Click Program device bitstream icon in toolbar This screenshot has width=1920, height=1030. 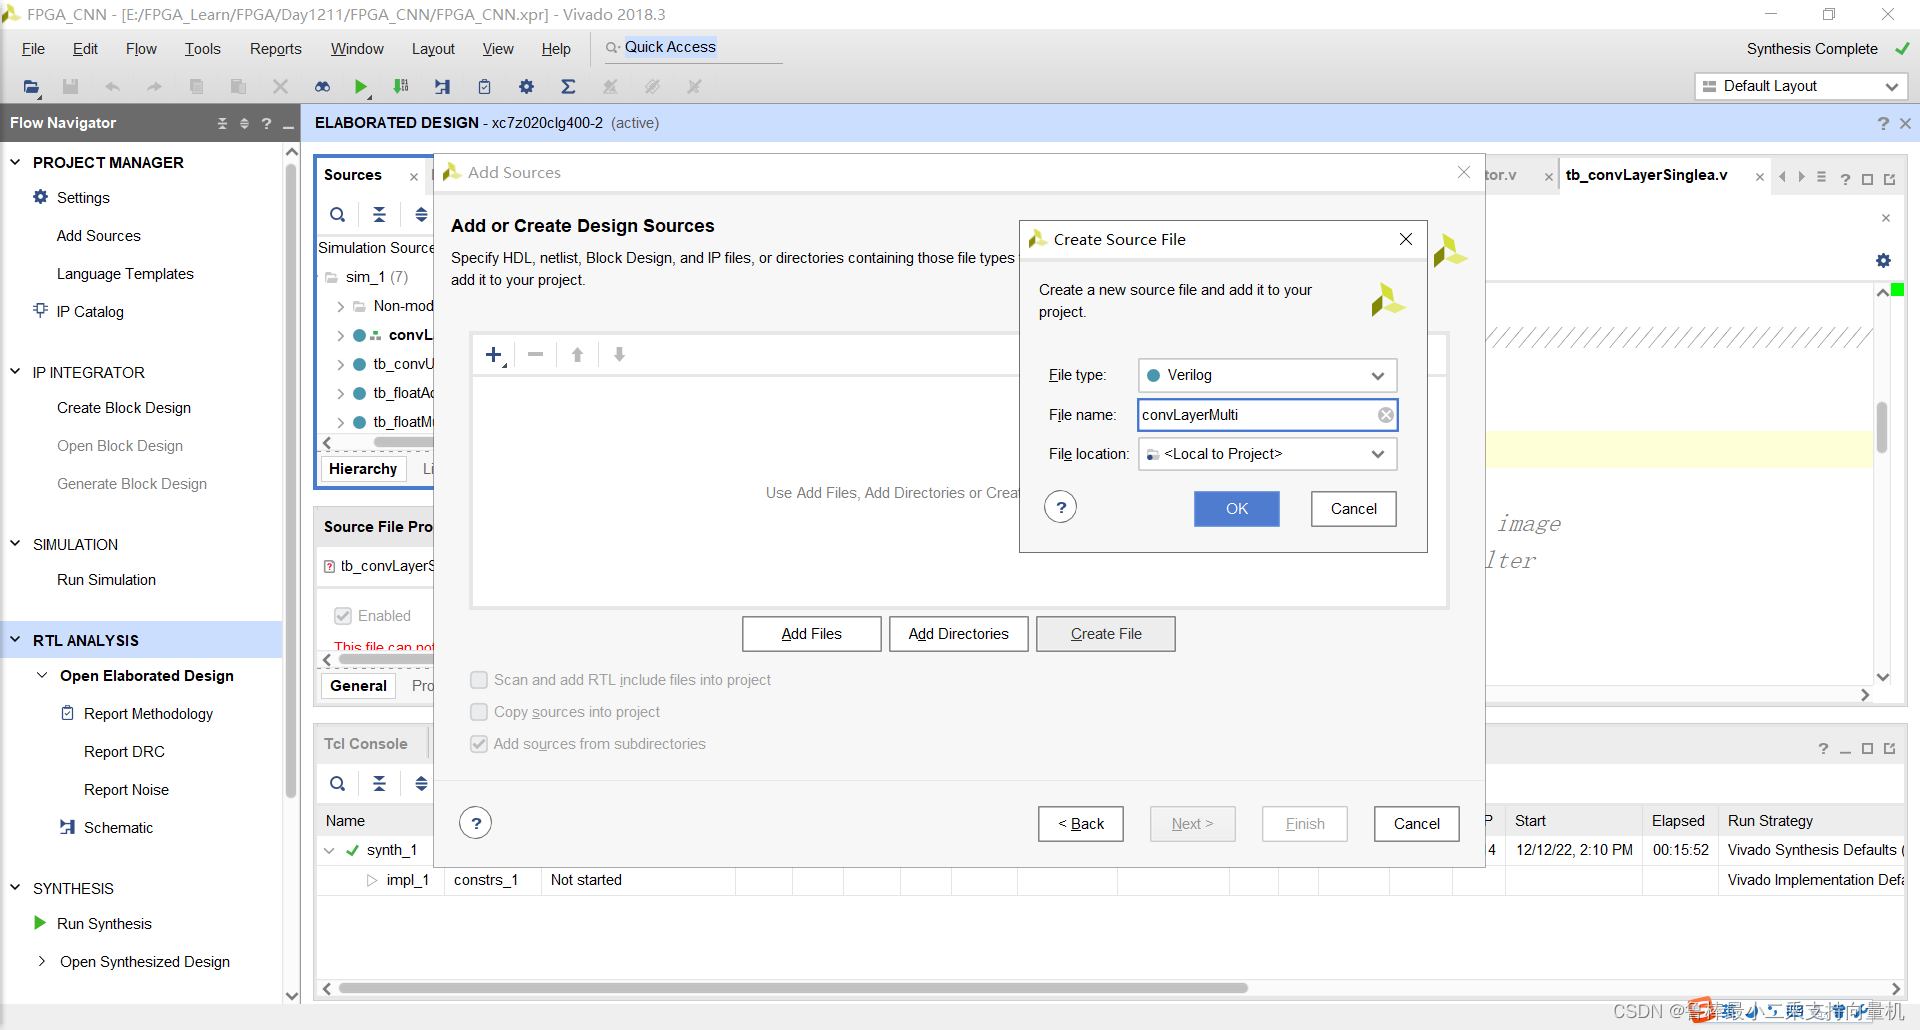401,87
